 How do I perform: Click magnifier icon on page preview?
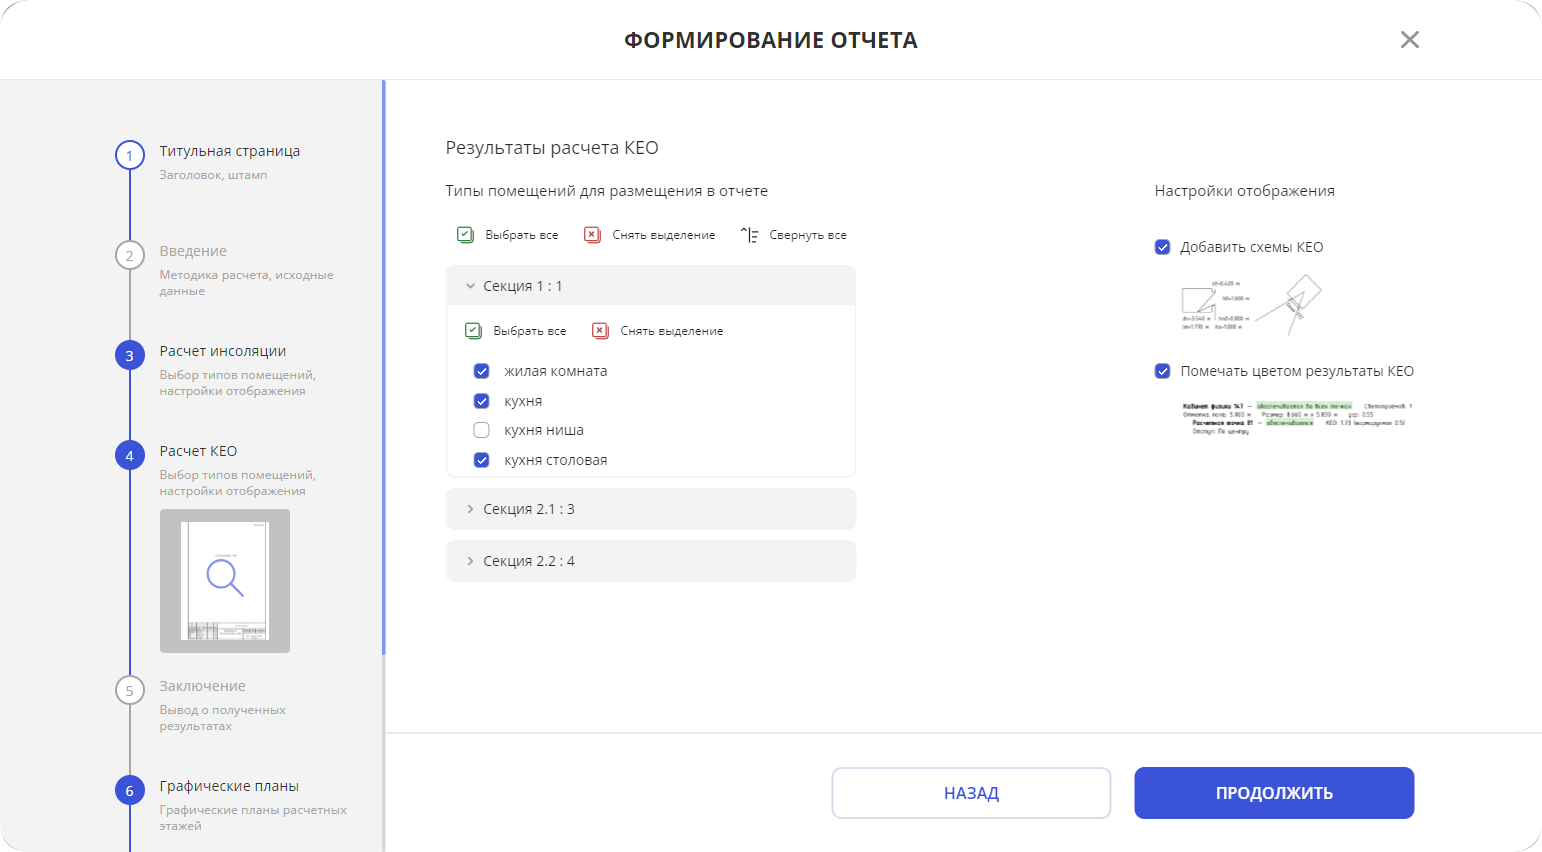pyautogui.click(x=225, y=578)
